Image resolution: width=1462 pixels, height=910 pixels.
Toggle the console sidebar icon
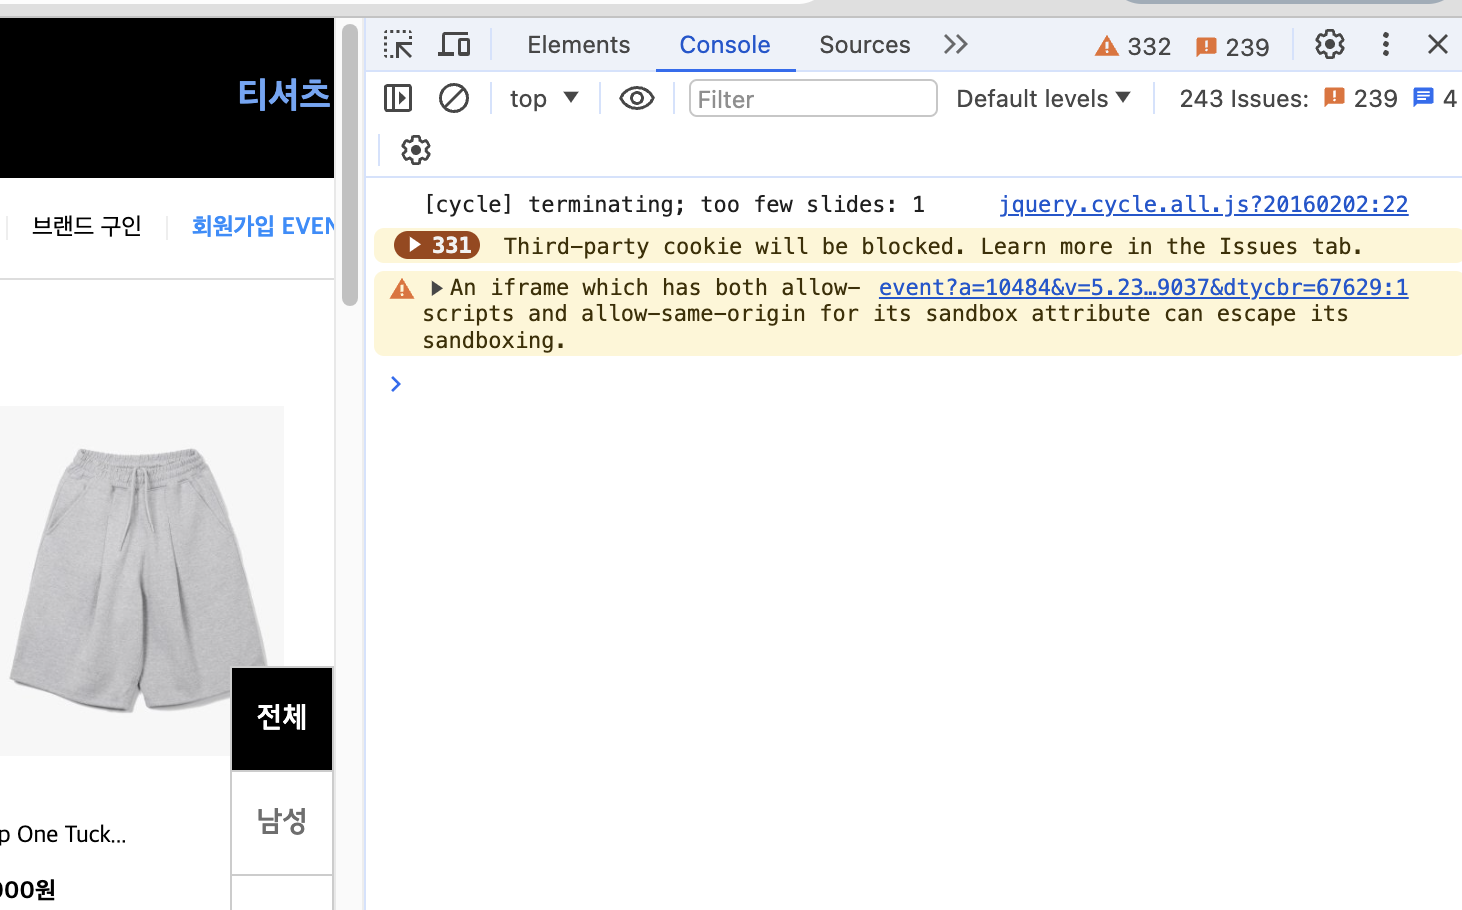[x=398, y=98]
